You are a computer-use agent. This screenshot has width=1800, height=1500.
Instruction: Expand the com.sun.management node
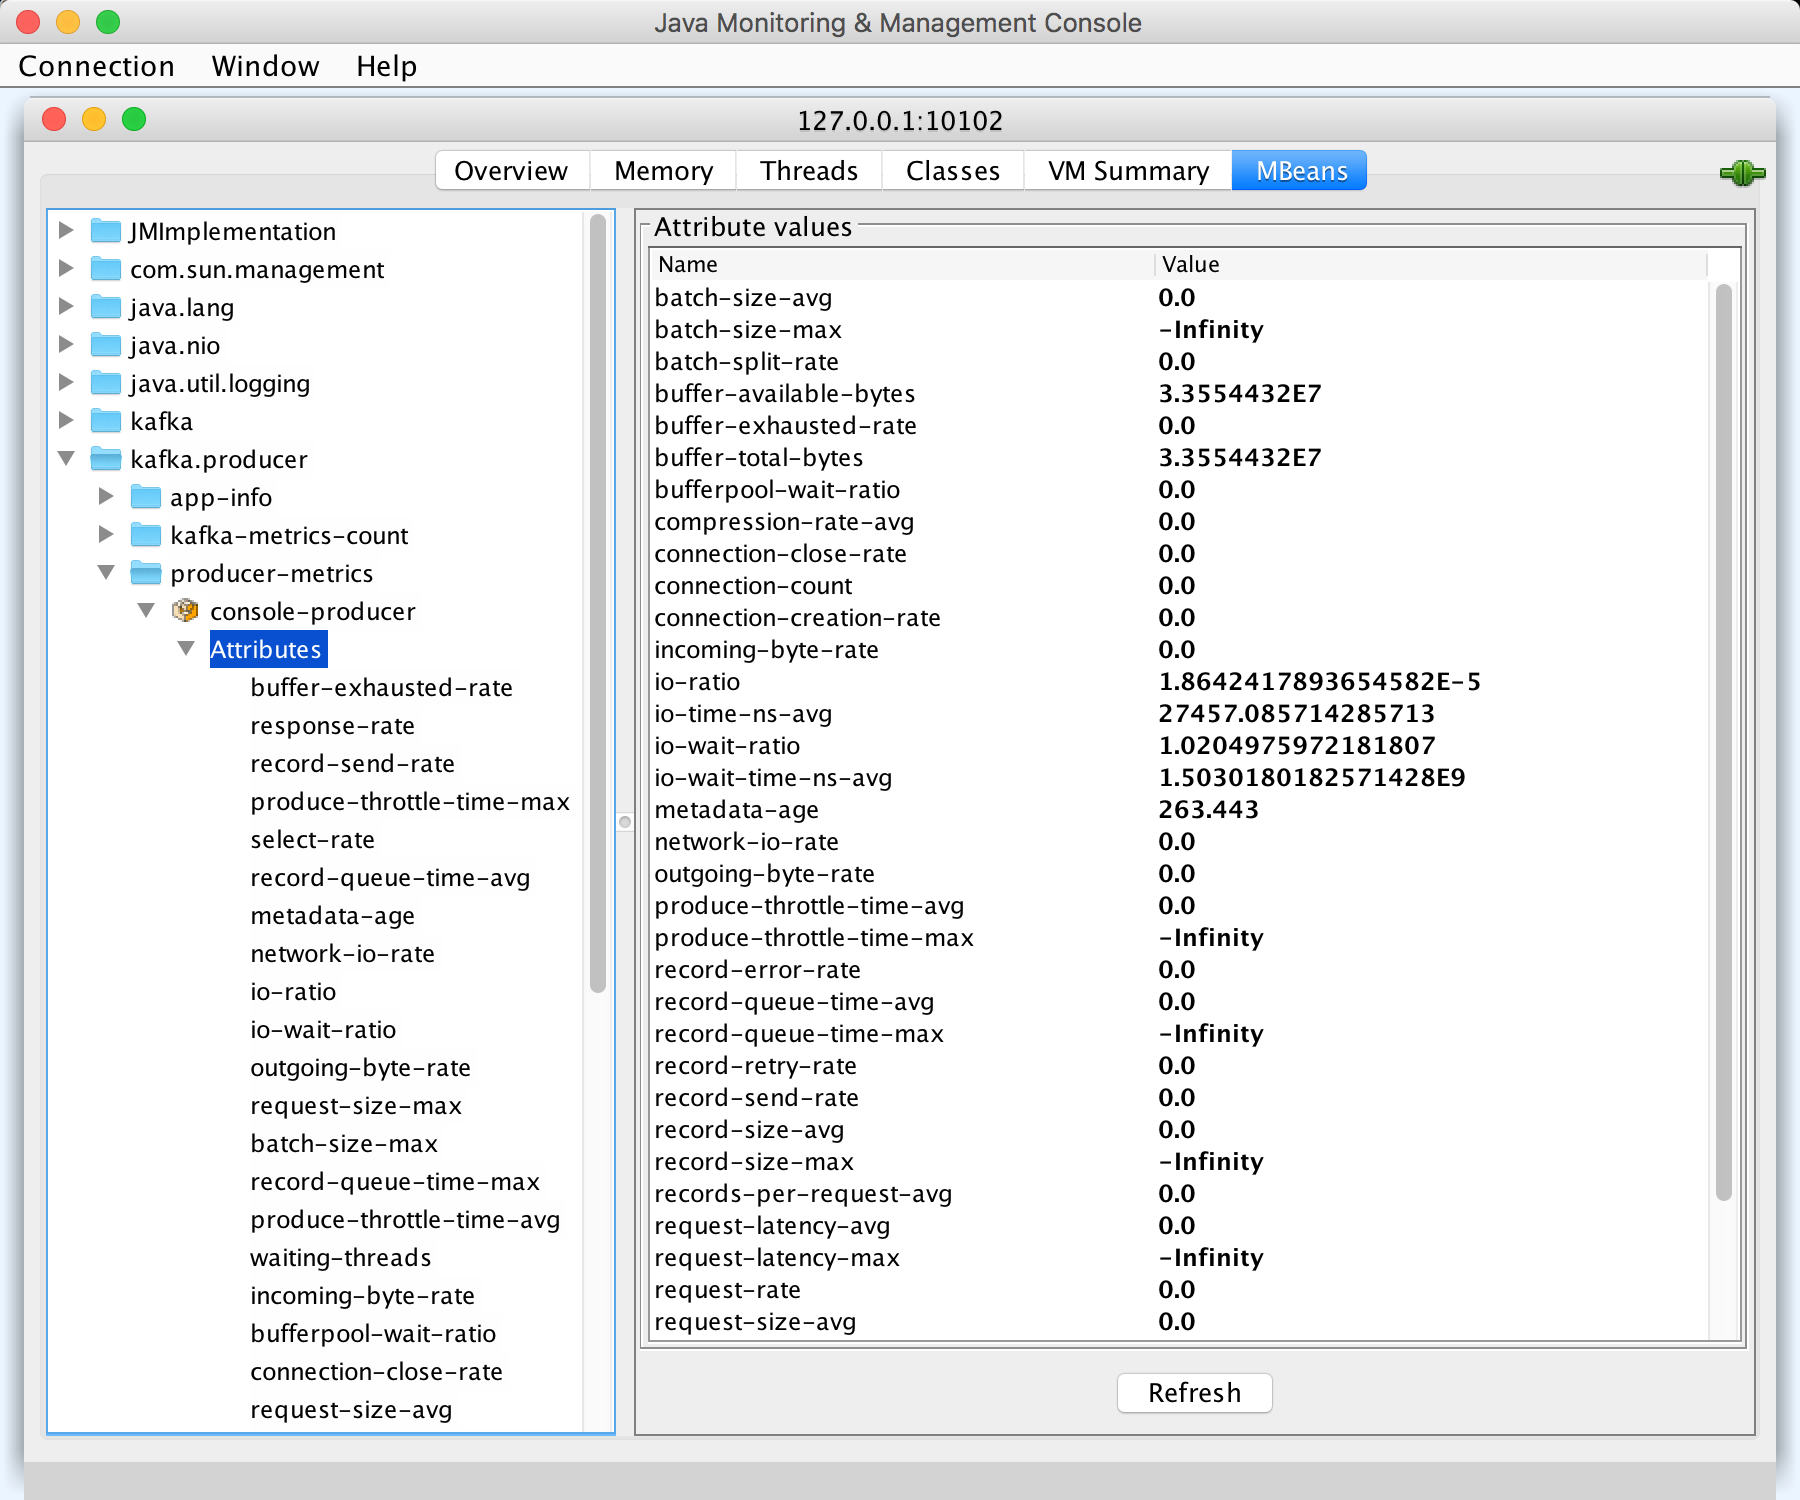66,268
